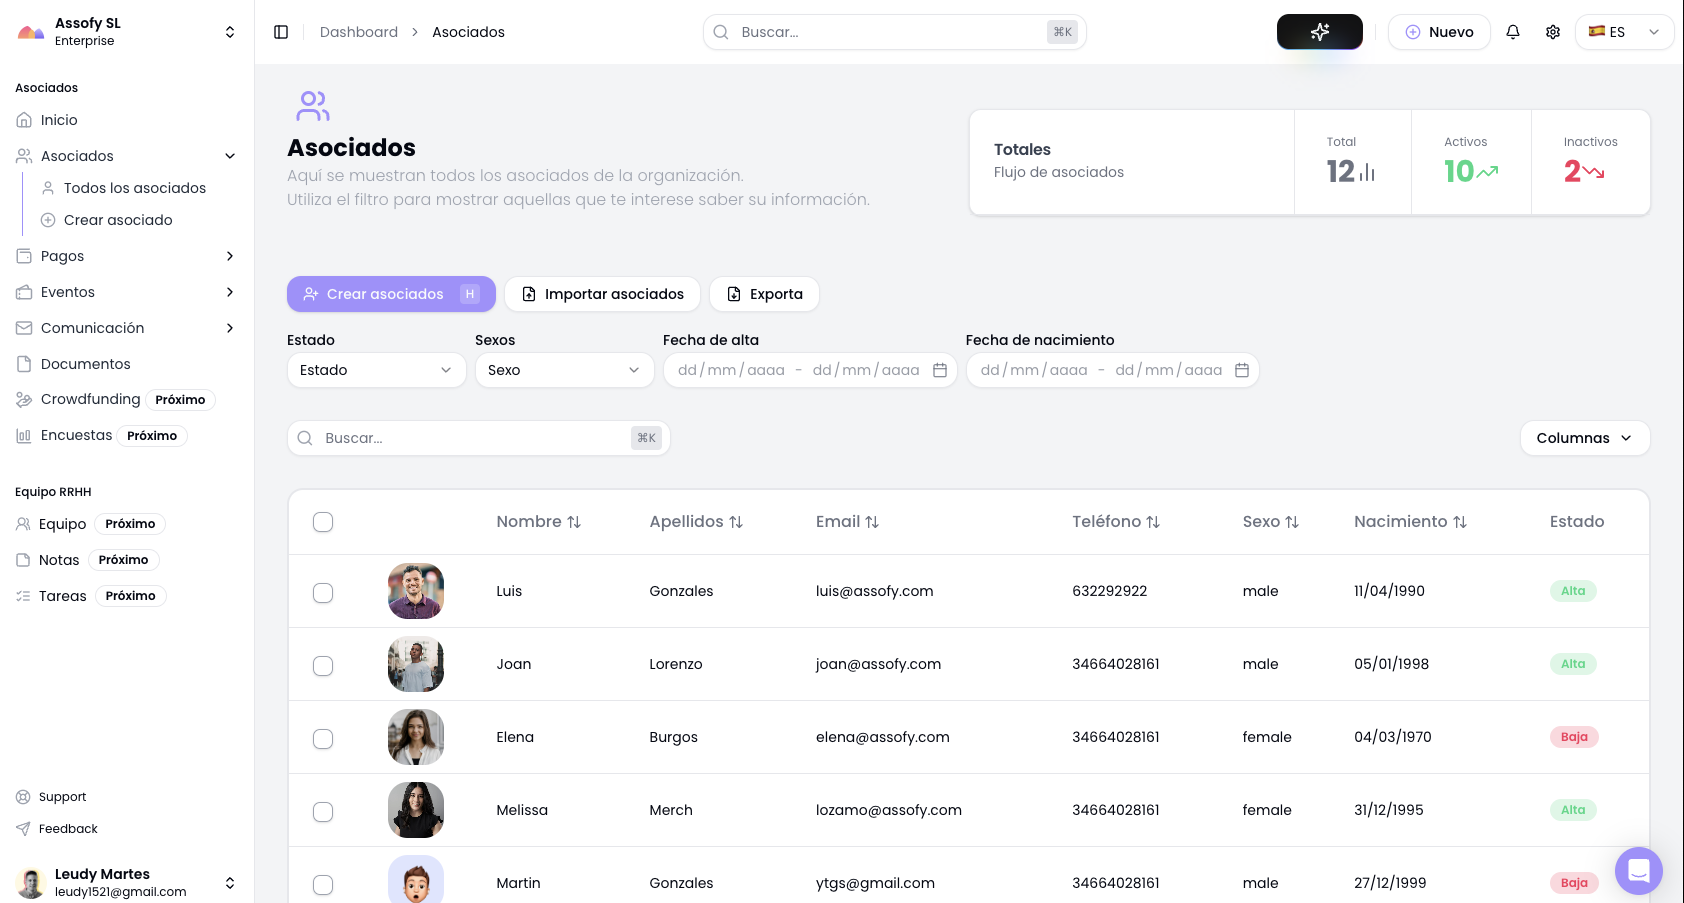Open the settings gear icon

pyautogui.click(x=1553, y=32)
